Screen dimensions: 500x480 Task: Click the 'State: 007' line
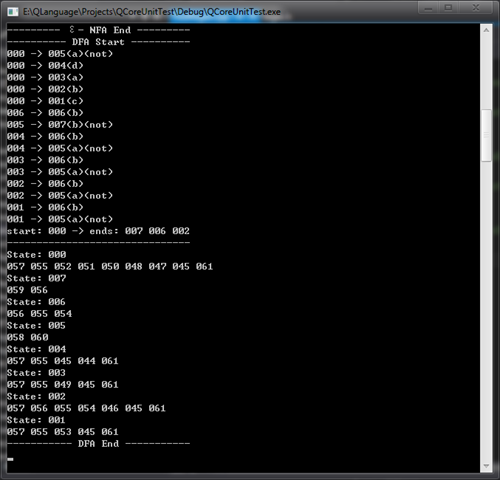point(37,278)
